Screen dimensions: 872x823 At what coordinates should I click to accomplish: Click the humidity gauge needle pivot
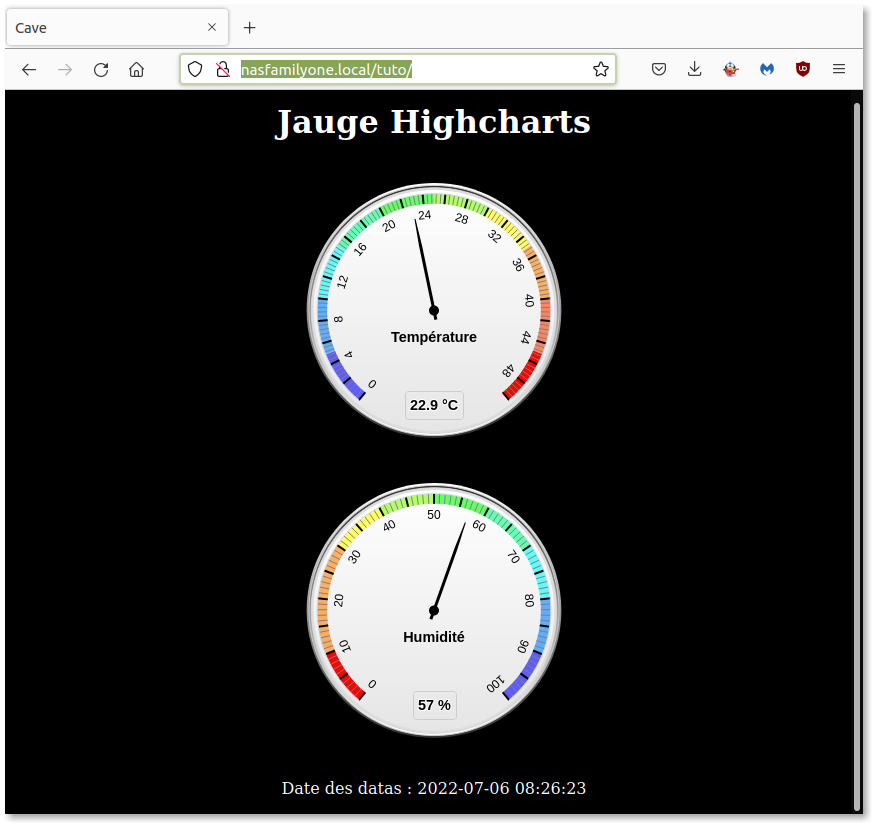[x=434, y=611]
